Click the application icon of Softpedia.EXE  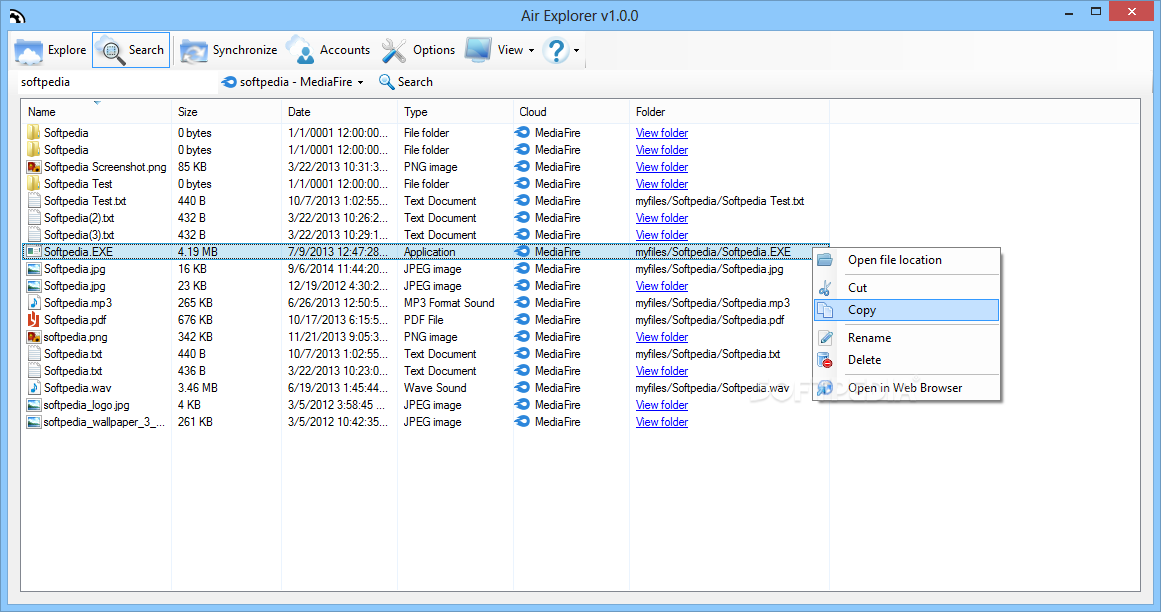tap(33, 252)
